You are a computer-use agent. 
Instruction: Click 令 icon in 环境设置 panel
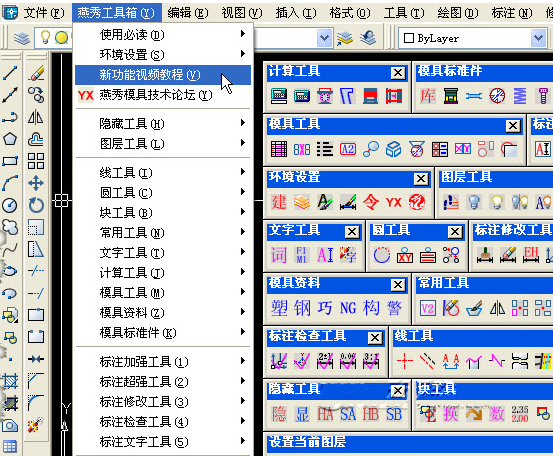[371, 202]
